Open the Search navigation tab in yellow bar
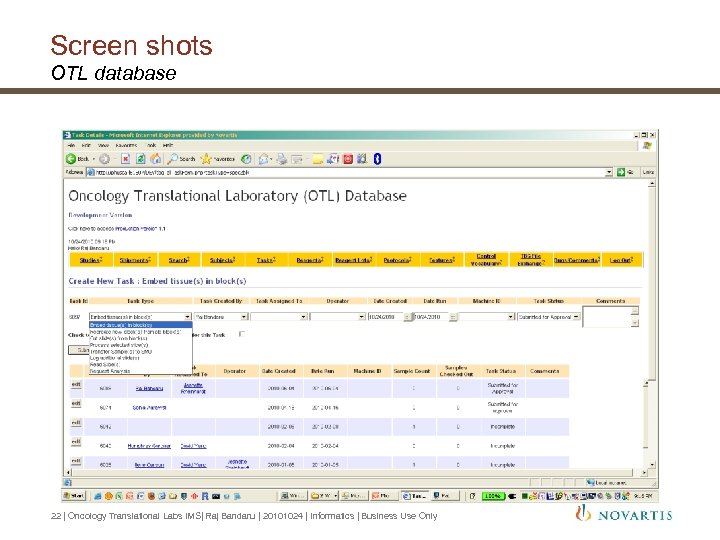 [179, 260]
